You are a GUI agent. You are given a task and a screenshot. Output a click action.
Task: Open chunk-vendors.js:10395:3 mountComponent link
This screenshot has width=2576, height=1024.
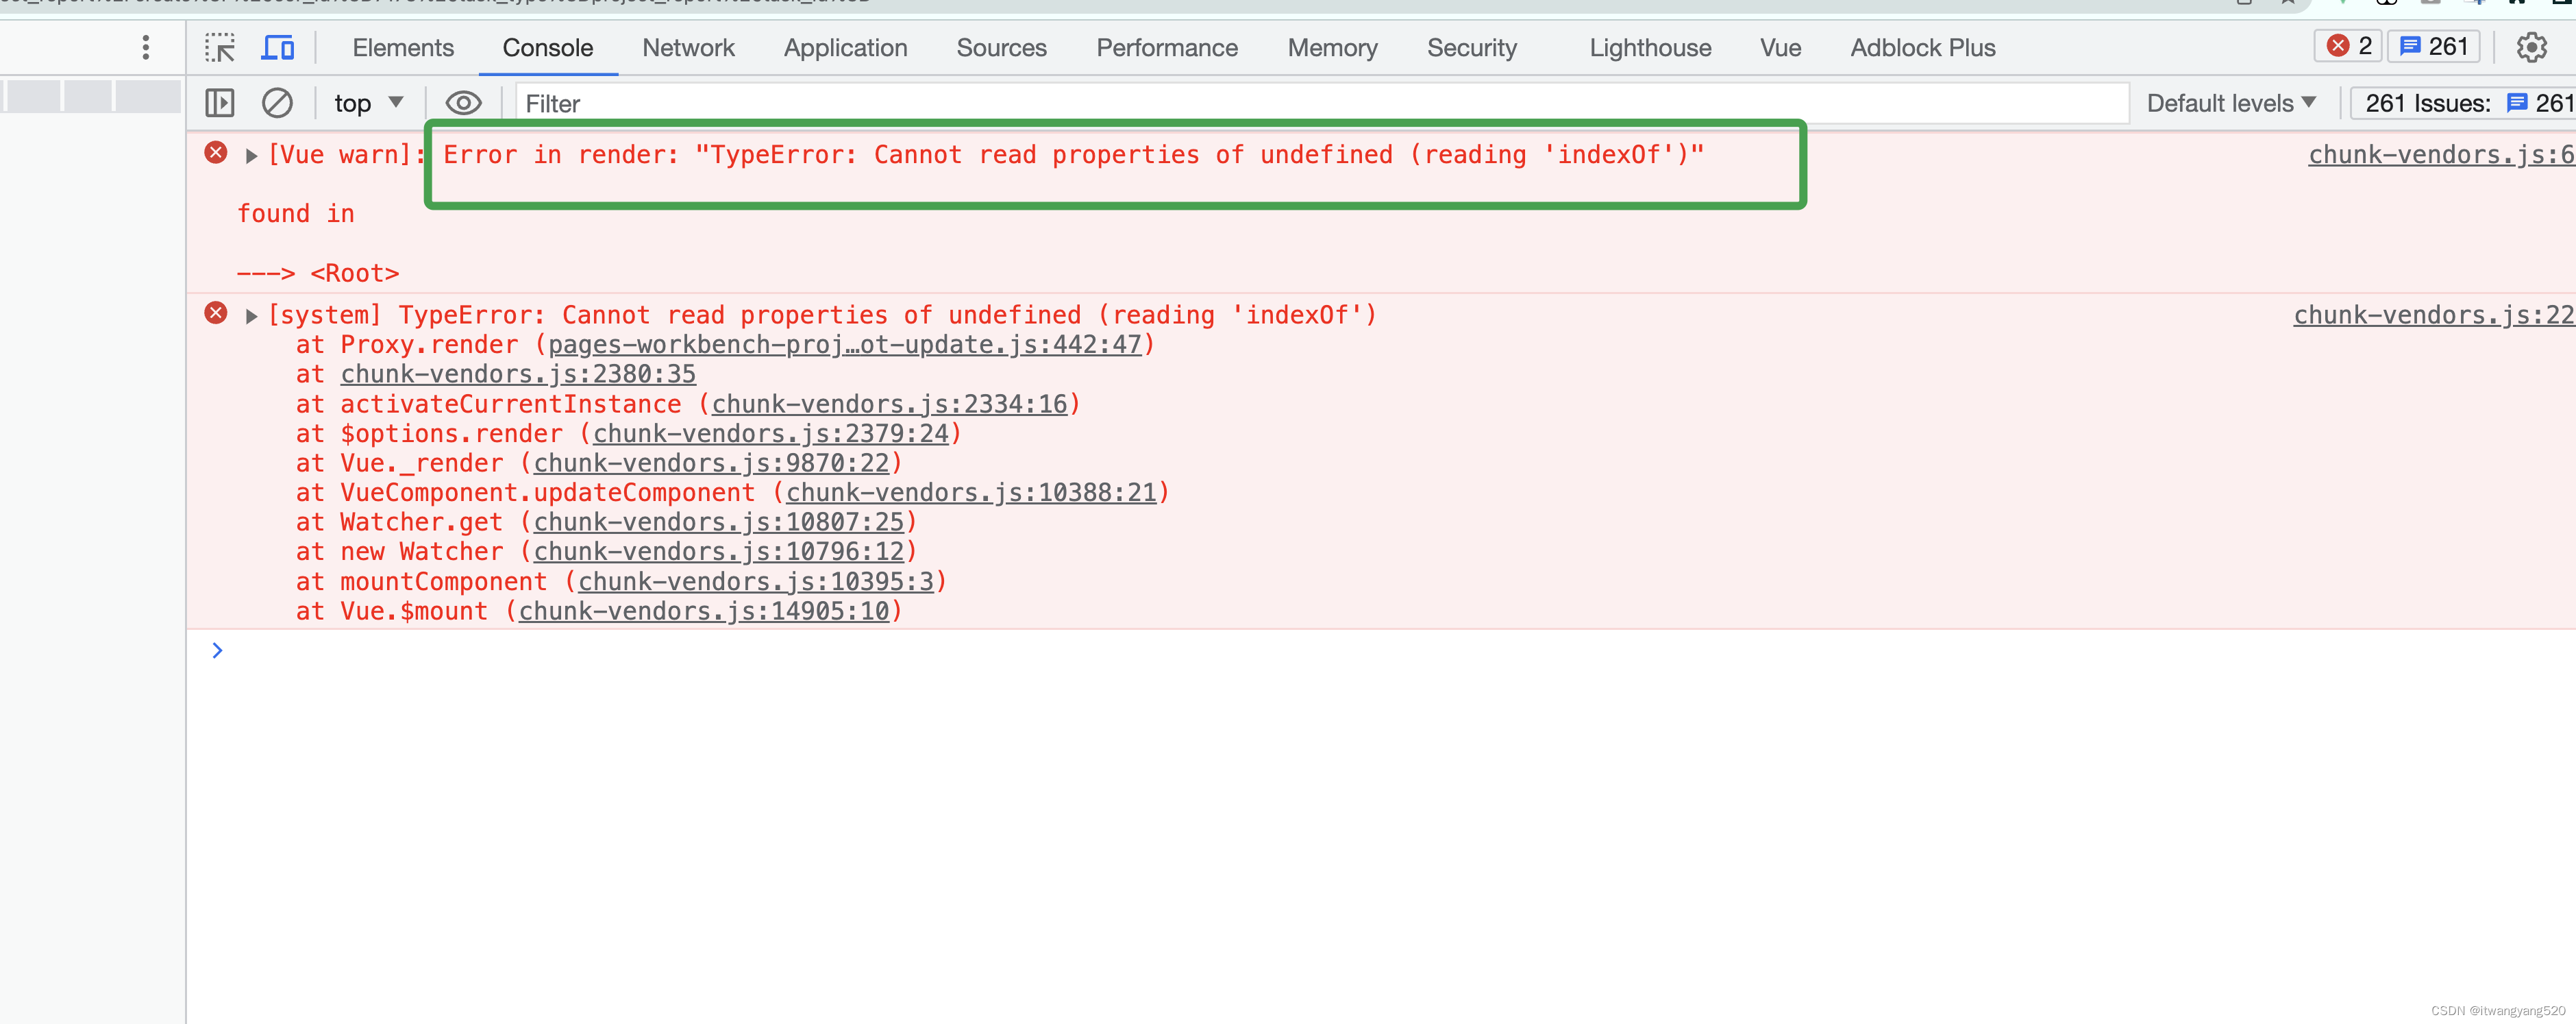click(x=755, y=582)
